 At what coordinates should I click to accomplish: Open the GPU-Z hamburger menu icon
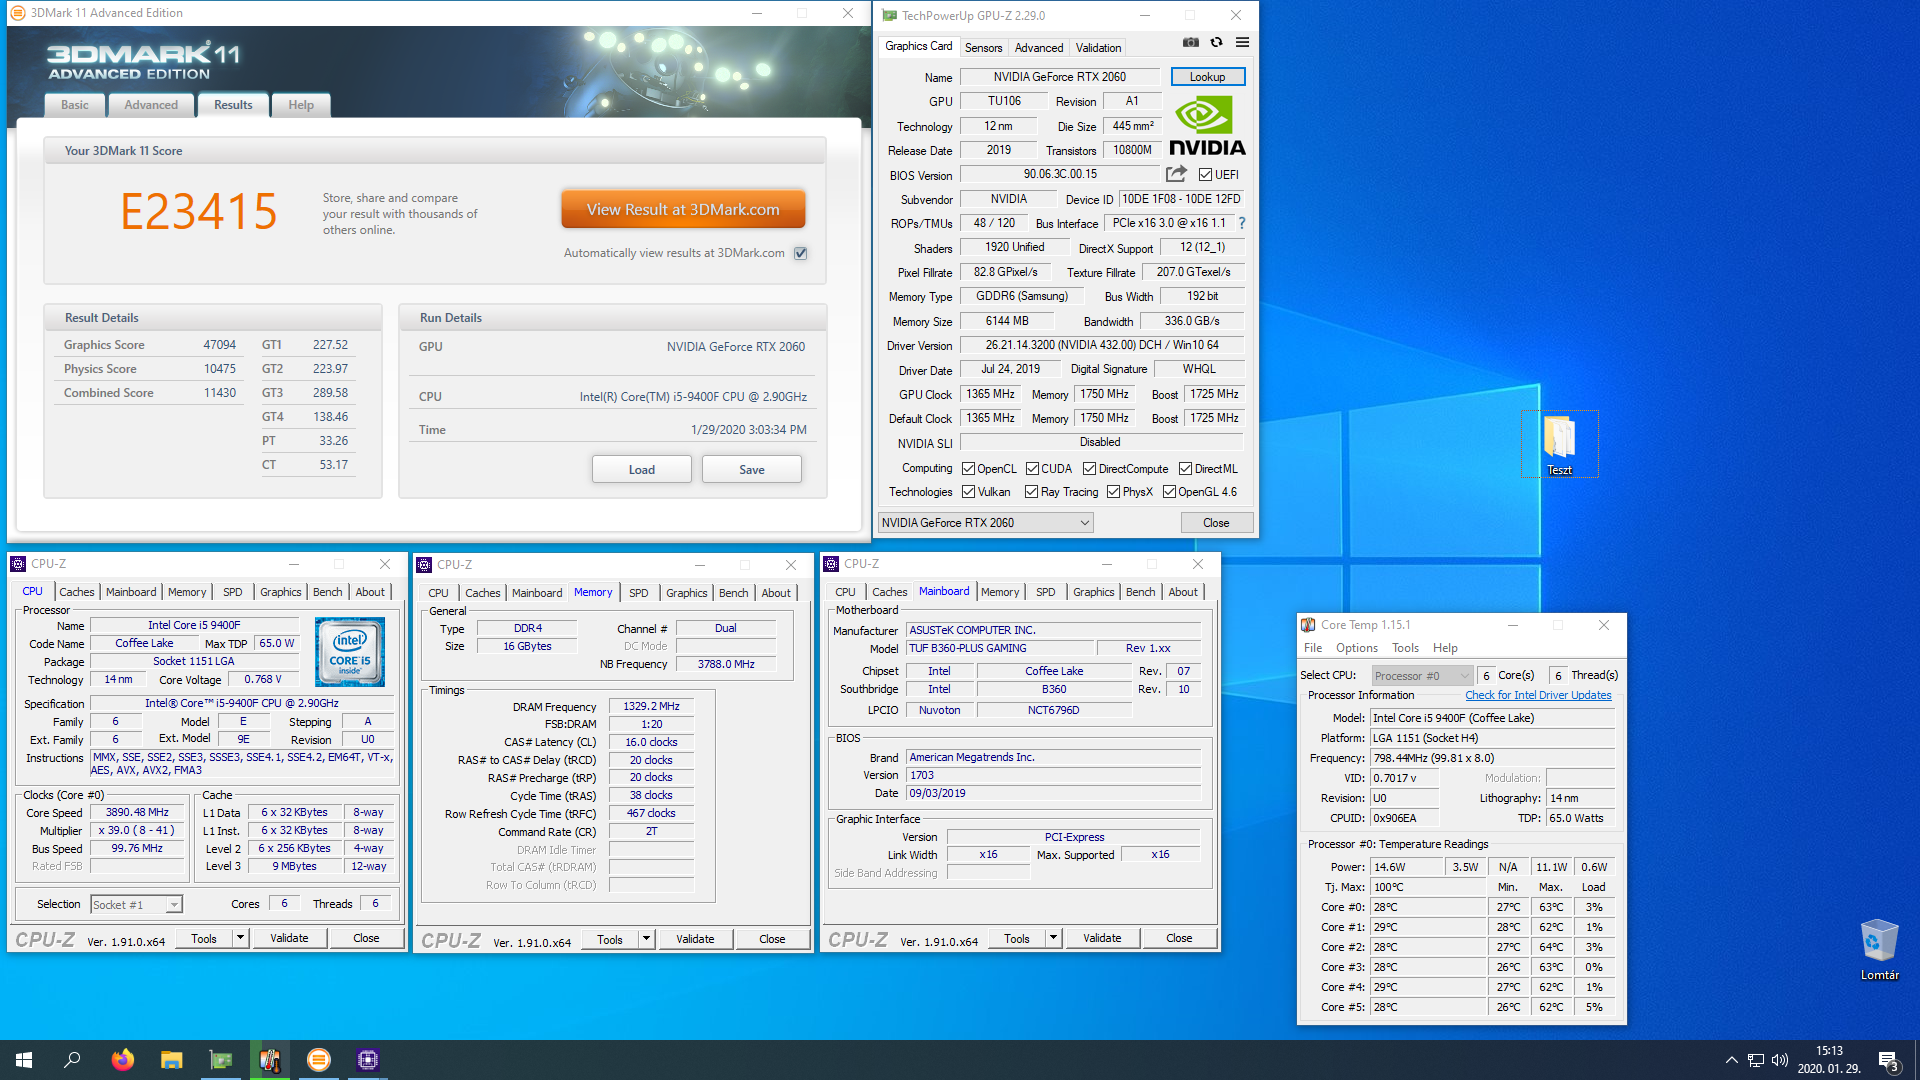(x=1242, y=42)
